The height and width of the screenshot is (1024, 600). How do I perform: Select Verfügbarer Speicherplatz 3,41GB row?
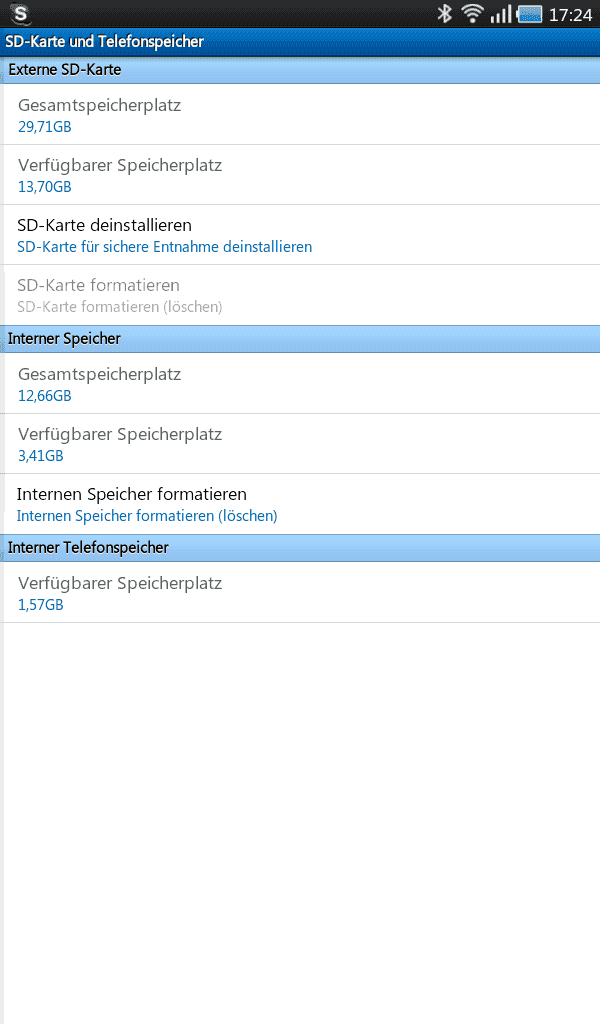pos(300,444)
